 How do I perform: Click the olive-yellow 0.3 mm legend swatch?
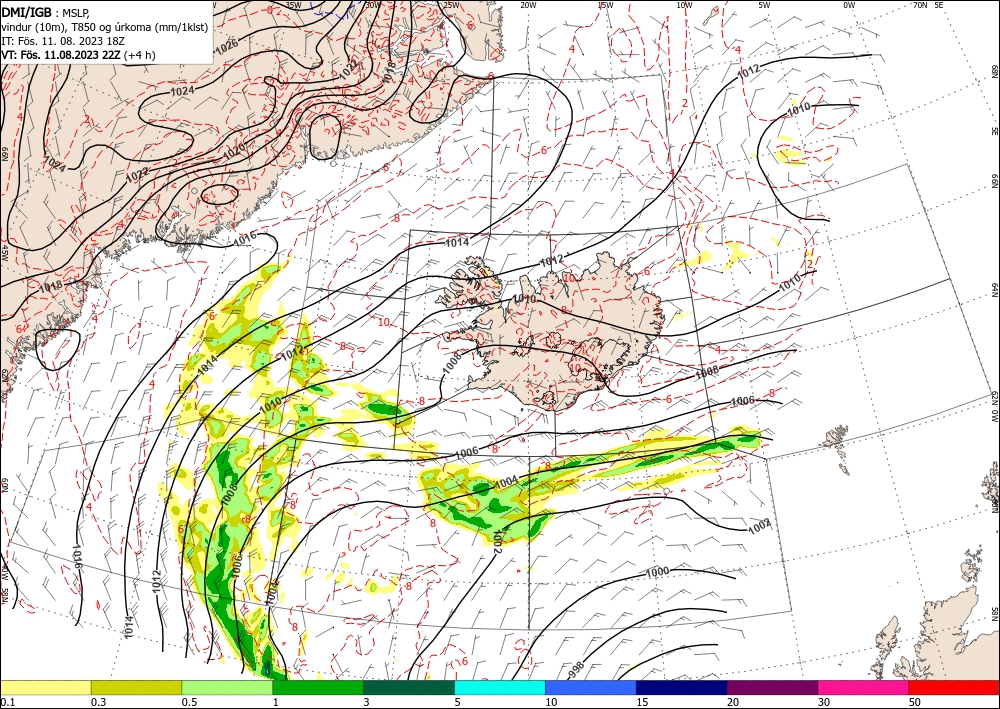(136, 687)
